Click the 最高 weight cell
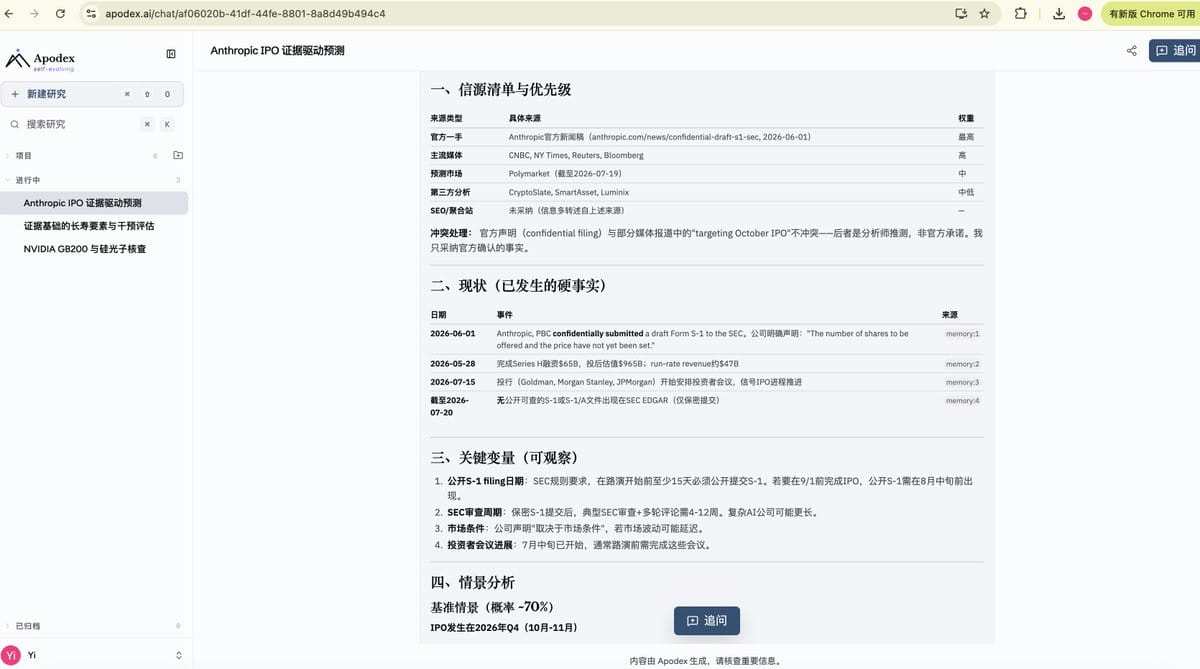Image resolution: width=1200 pixels, height=669 pixels. [x=966, y=137]
